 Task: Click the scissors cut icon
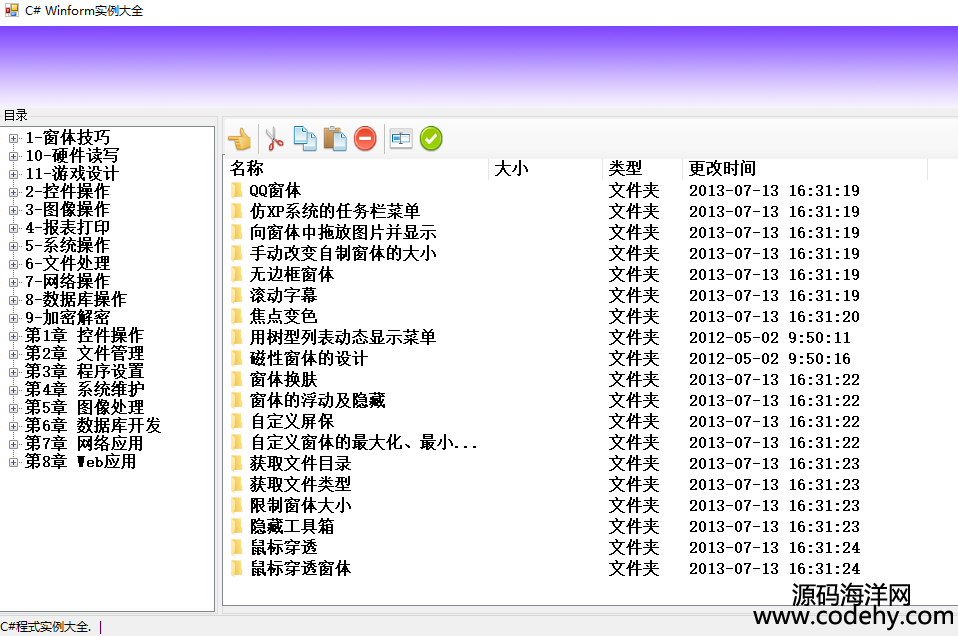[x=274, y=139]
